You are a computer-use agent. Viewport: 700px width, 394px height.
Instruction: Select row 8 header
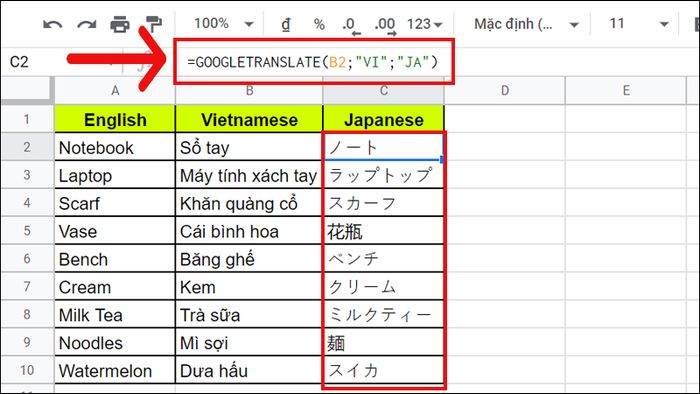pos(27,314)
